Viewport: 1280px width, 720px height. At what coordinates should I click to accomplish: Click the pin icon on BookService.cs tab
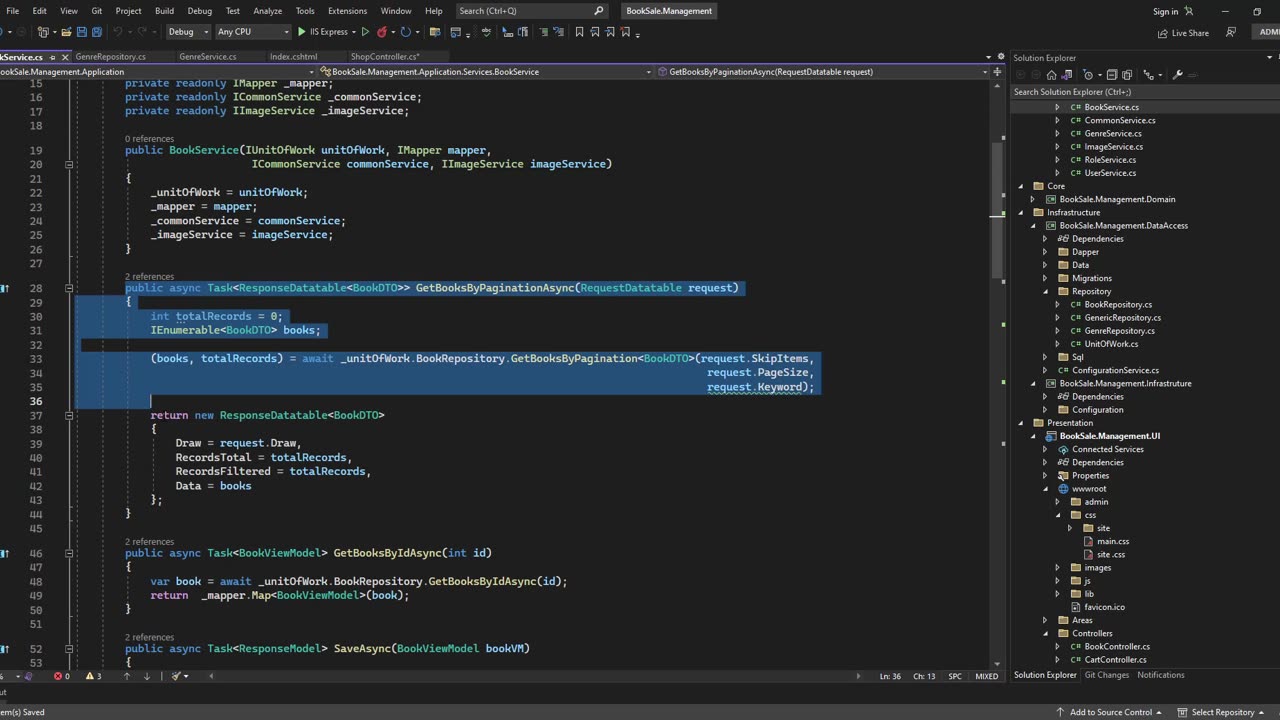click(x=52, y=57)
